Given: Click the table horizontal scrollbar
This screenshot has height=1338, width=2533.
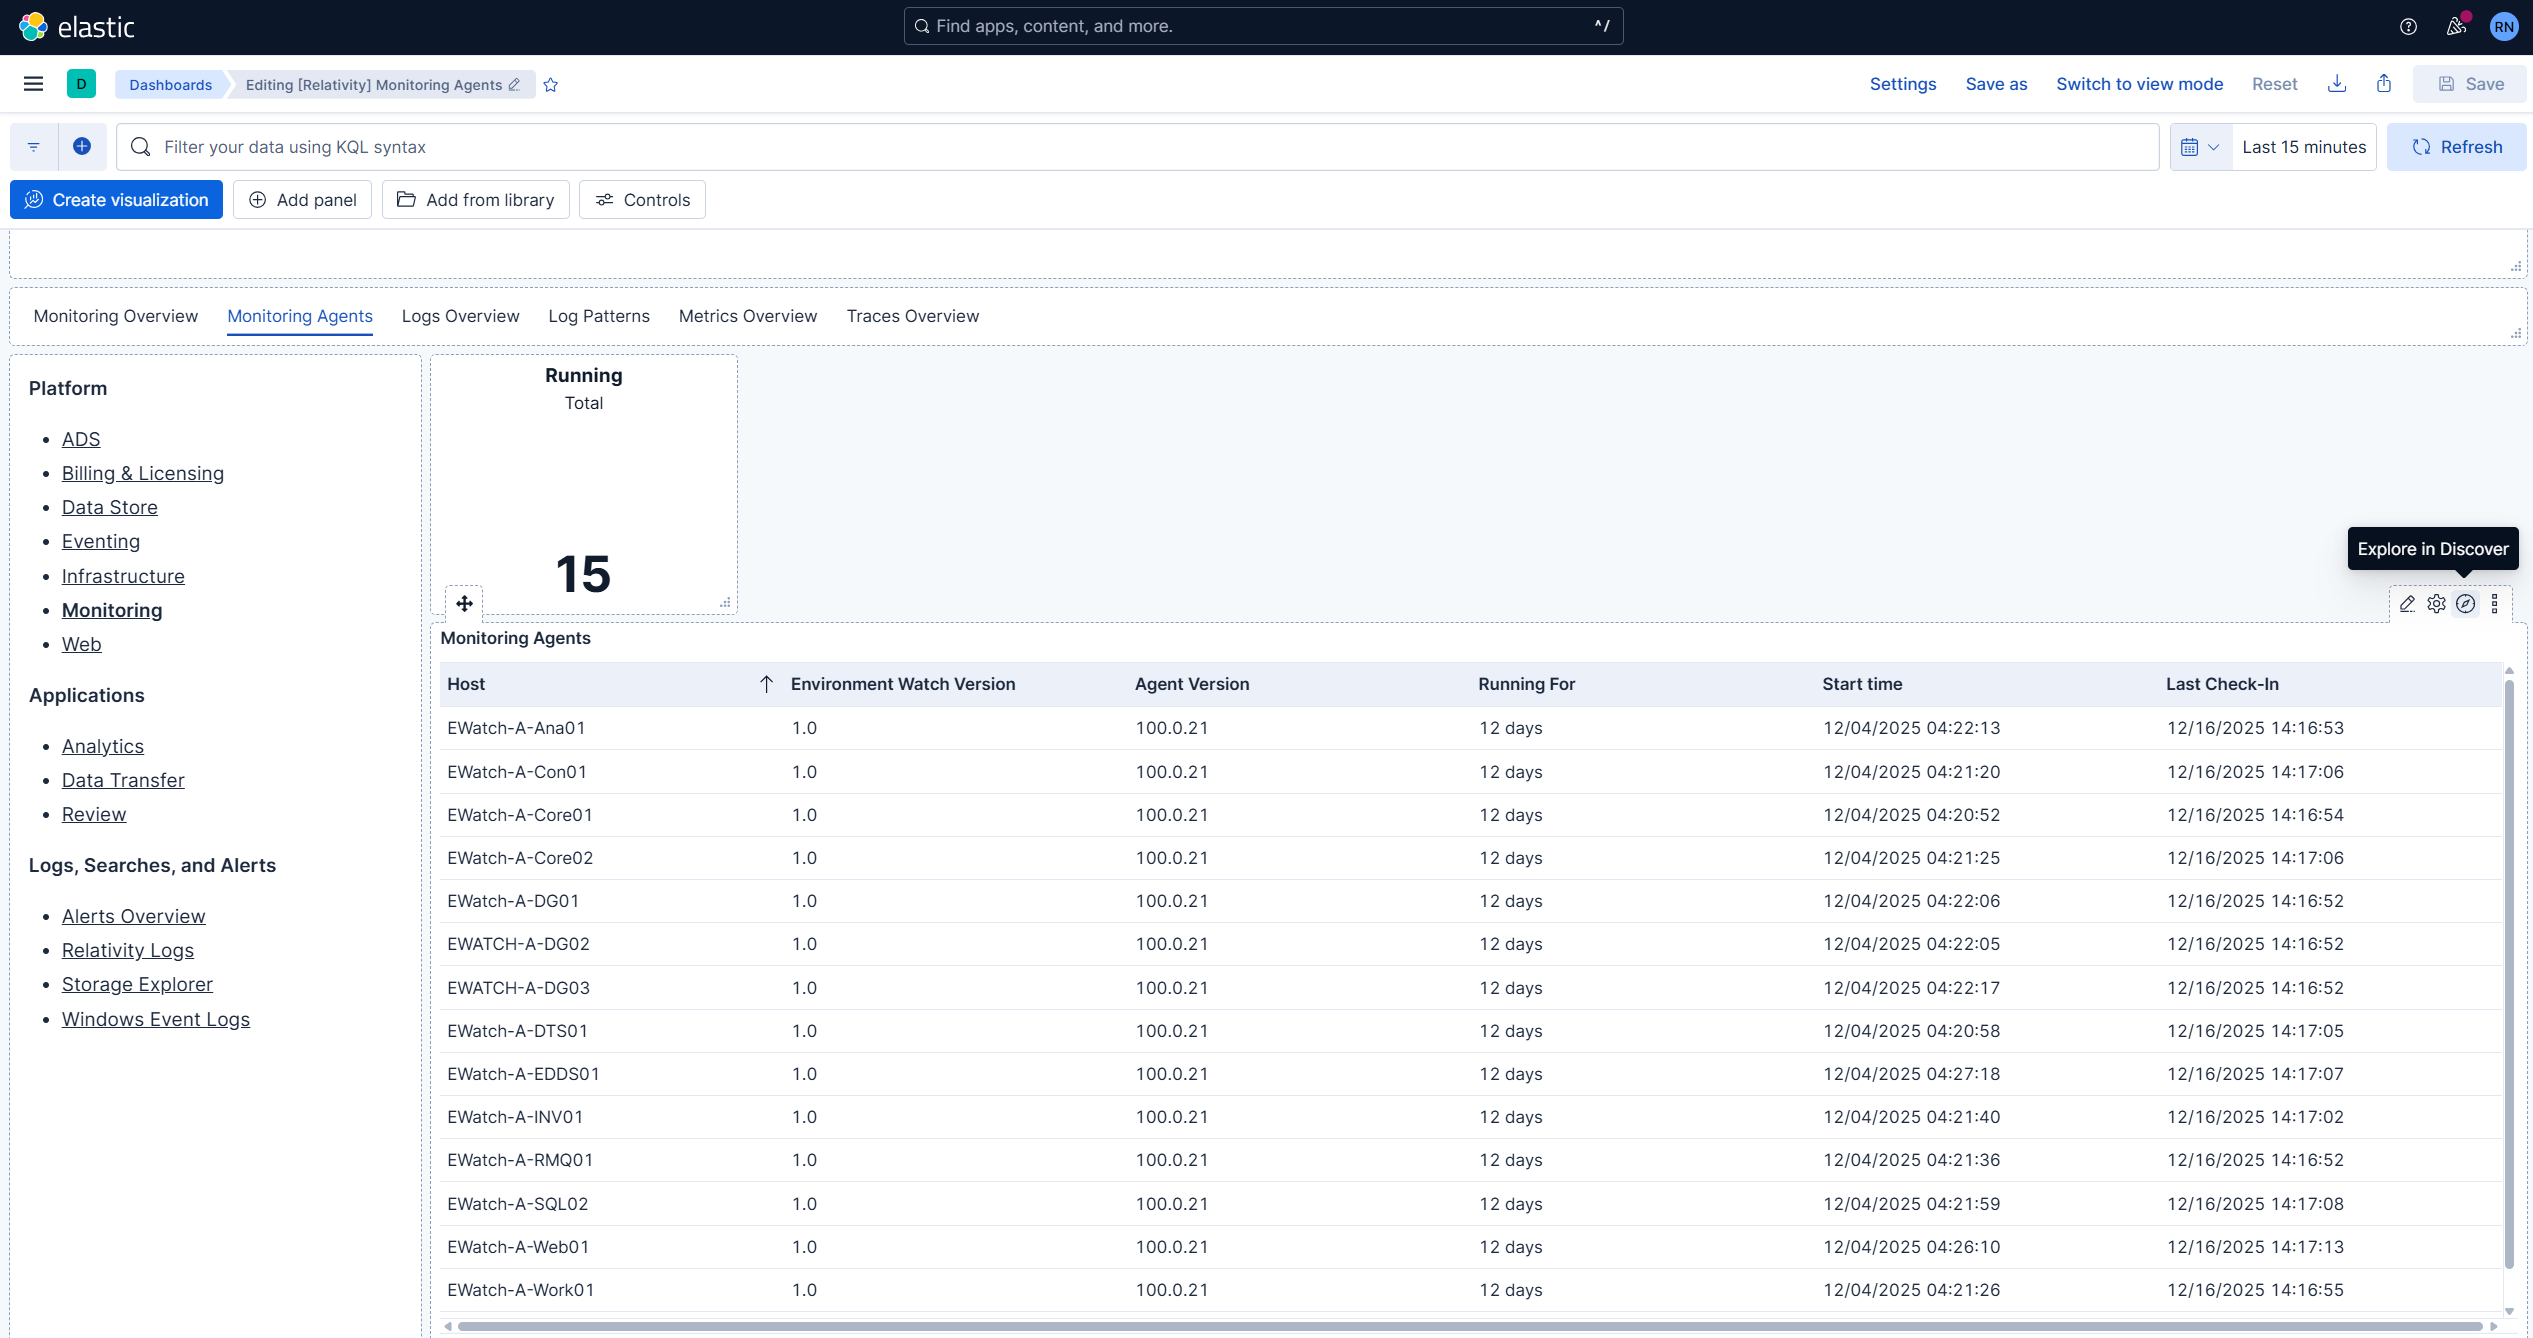Looking at the screenshot, I should pos(1470,1326).
